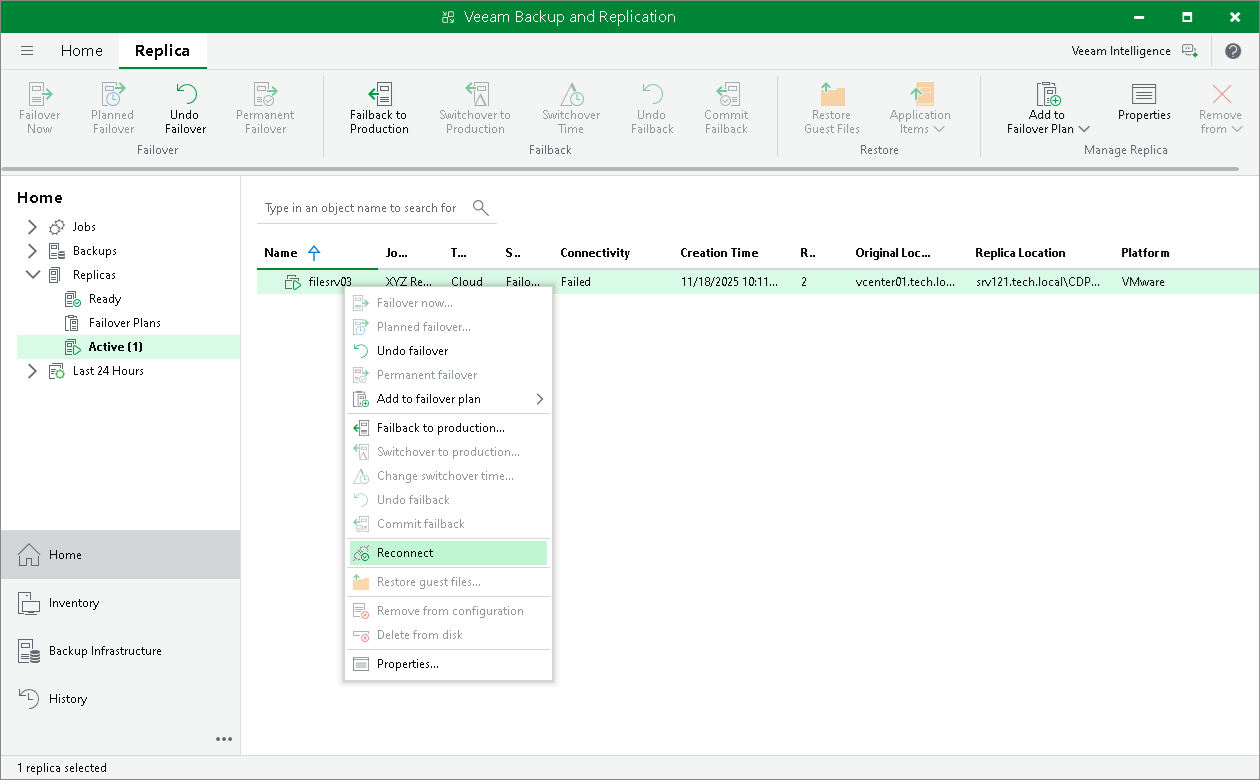1260x780 pixels.
Task: Open the Backup Infrastructure view
Action: click(105, 650)
